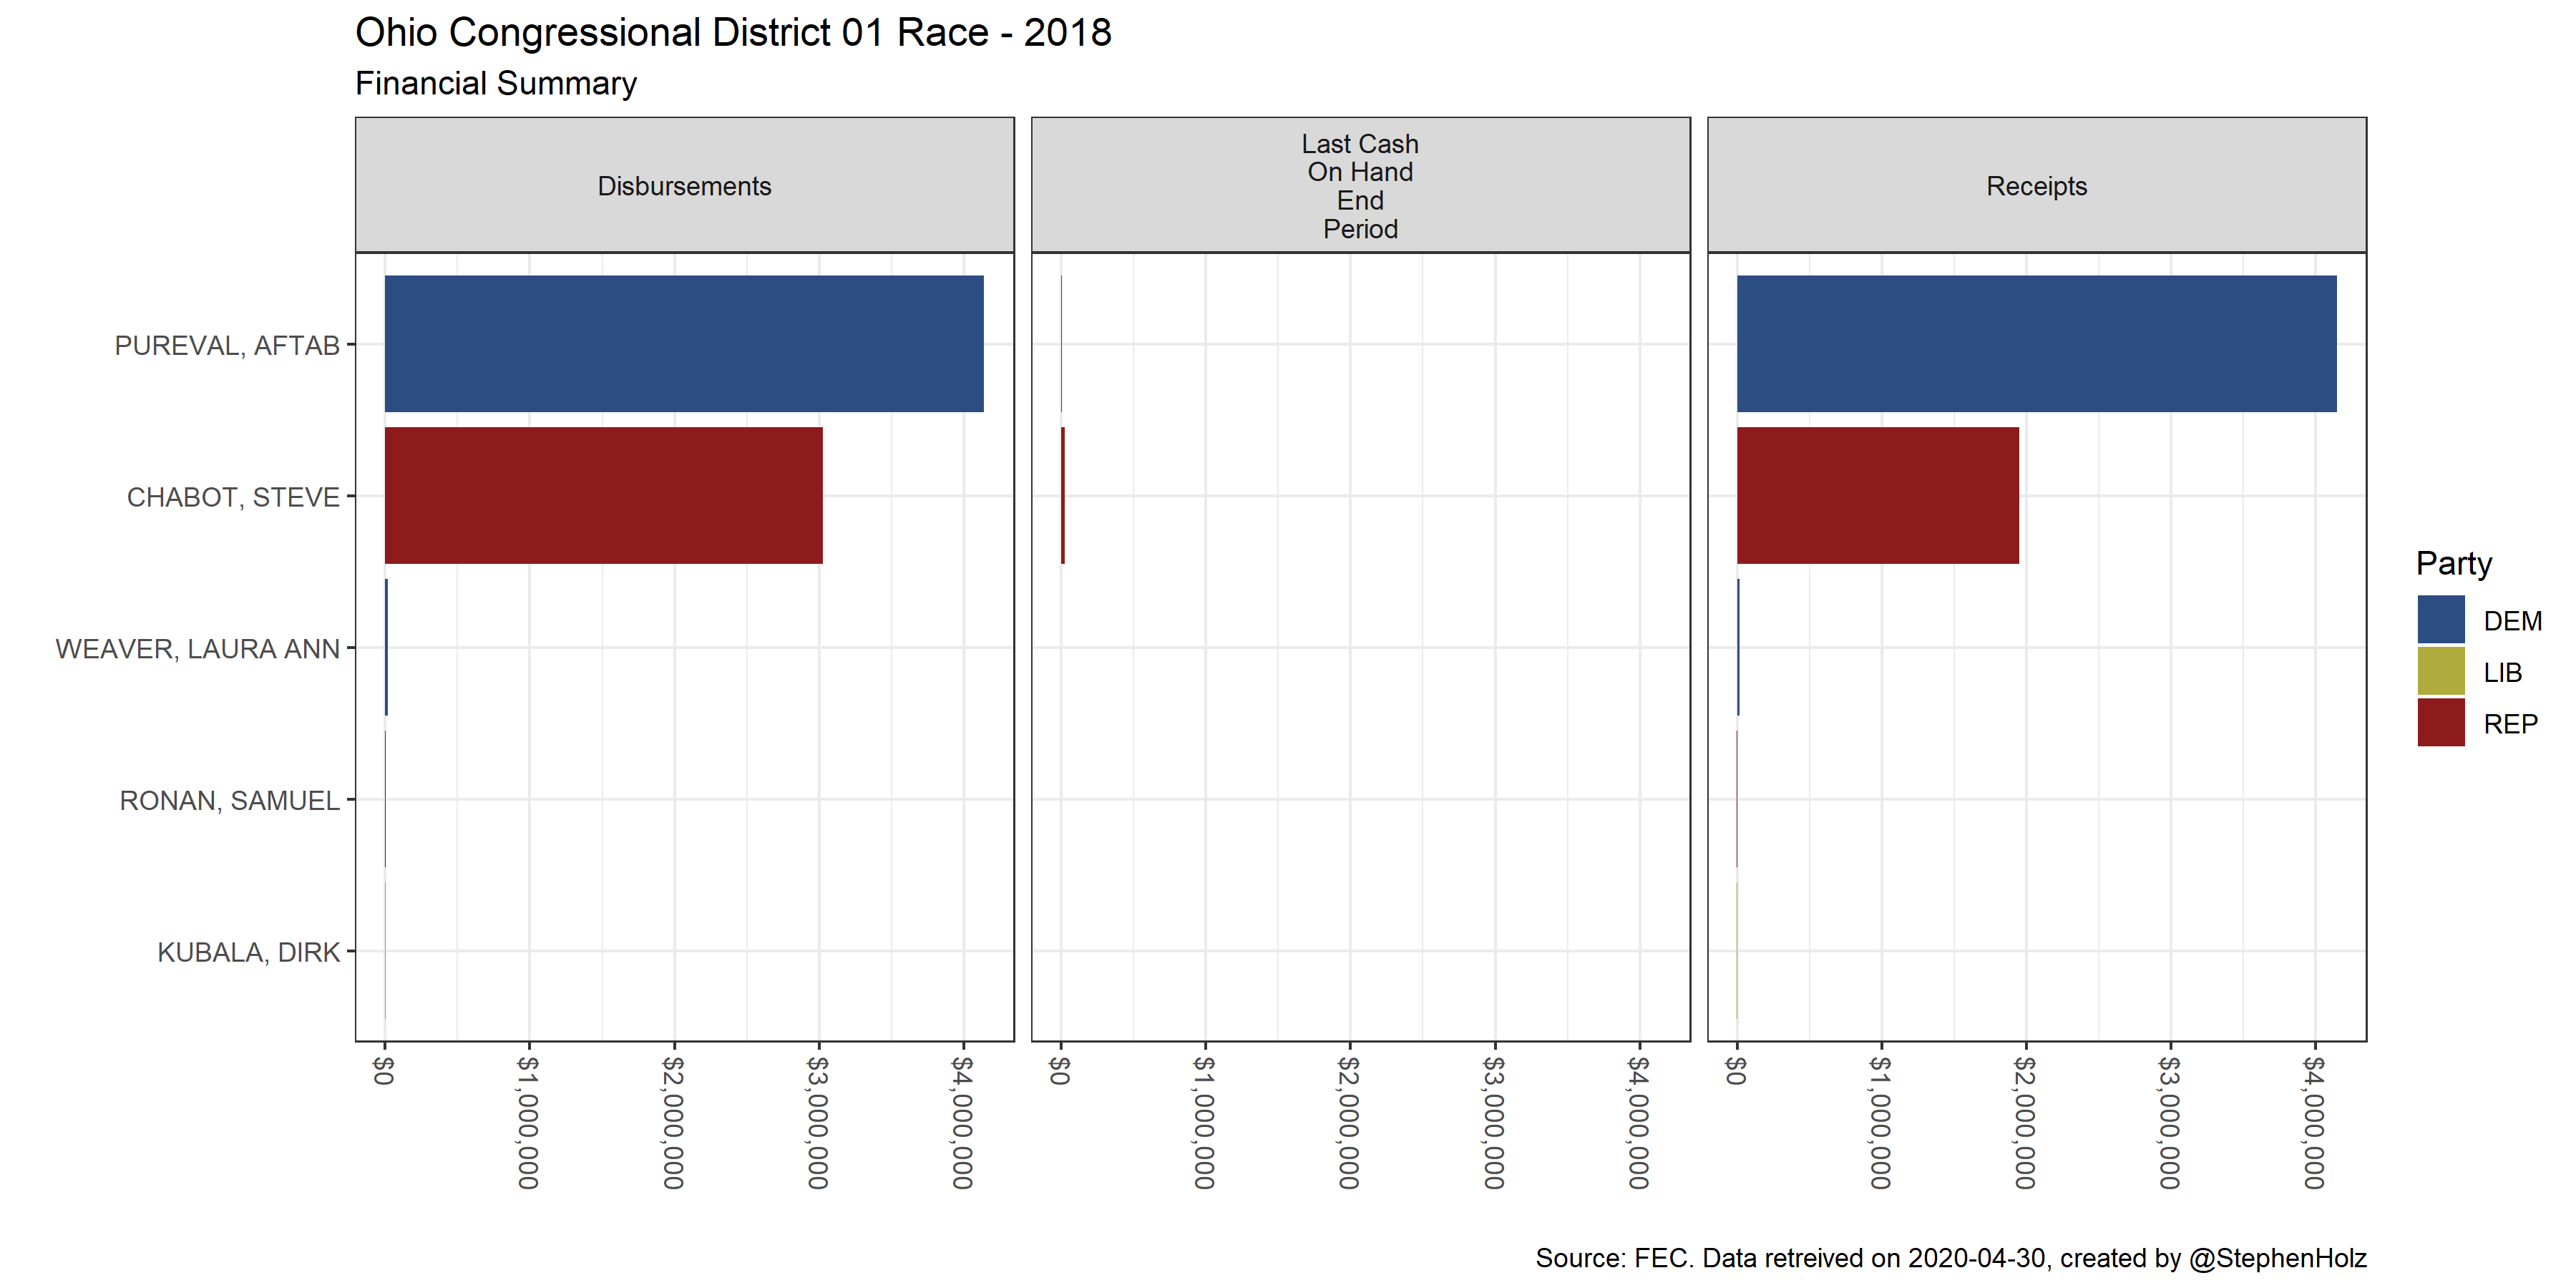Click Pureval's blue Receipts bar
Screen dimensions: 2576x1288
(2036, 343)
